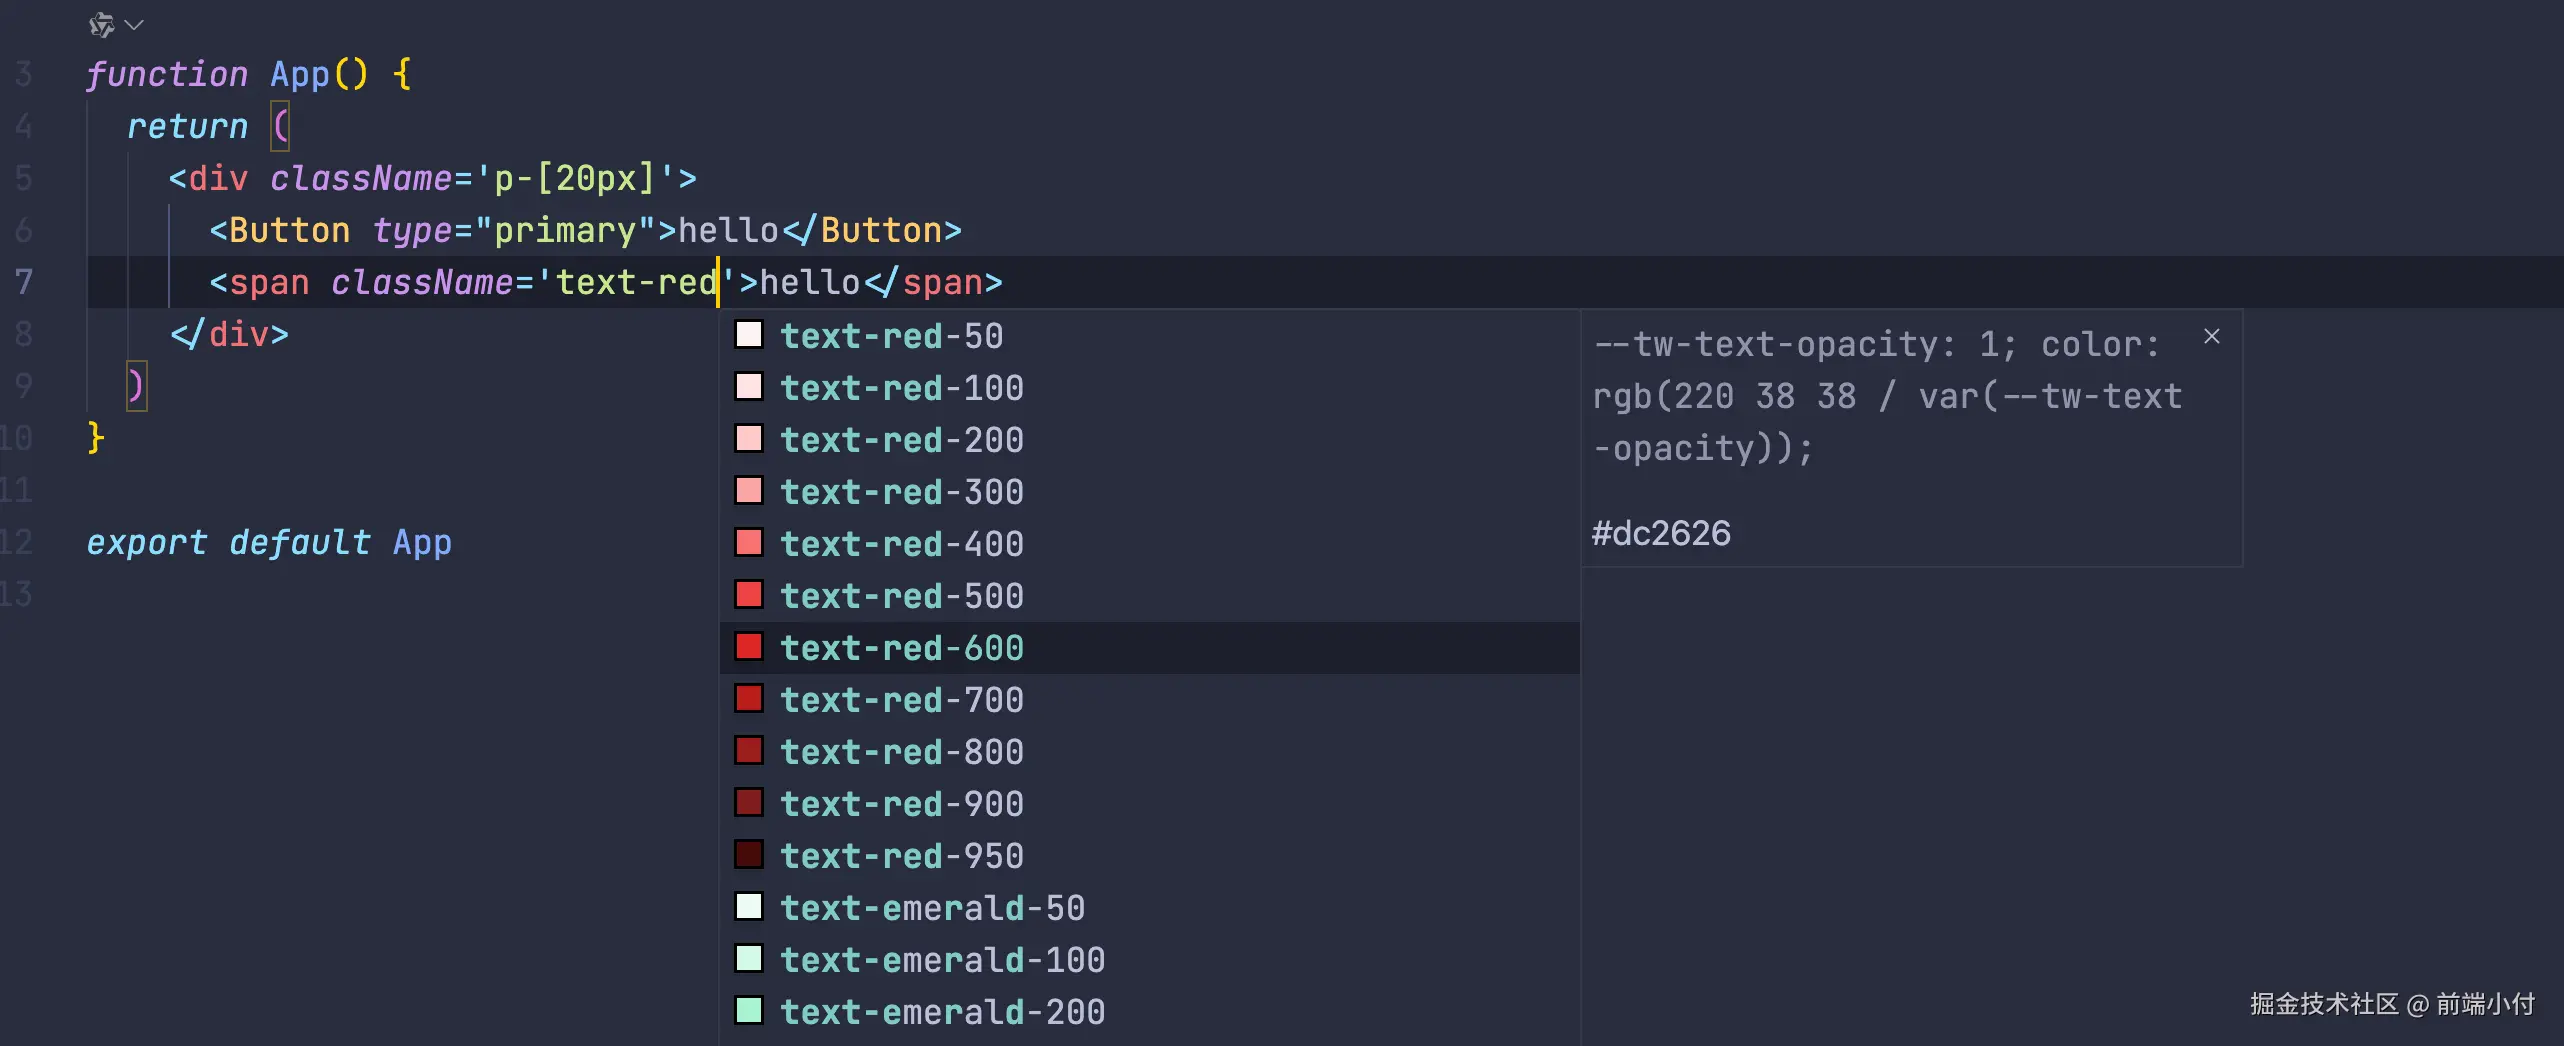The image size is (2564, 1046).
Task: Click the AI assistant icon above the function
Action: point(101,25)
